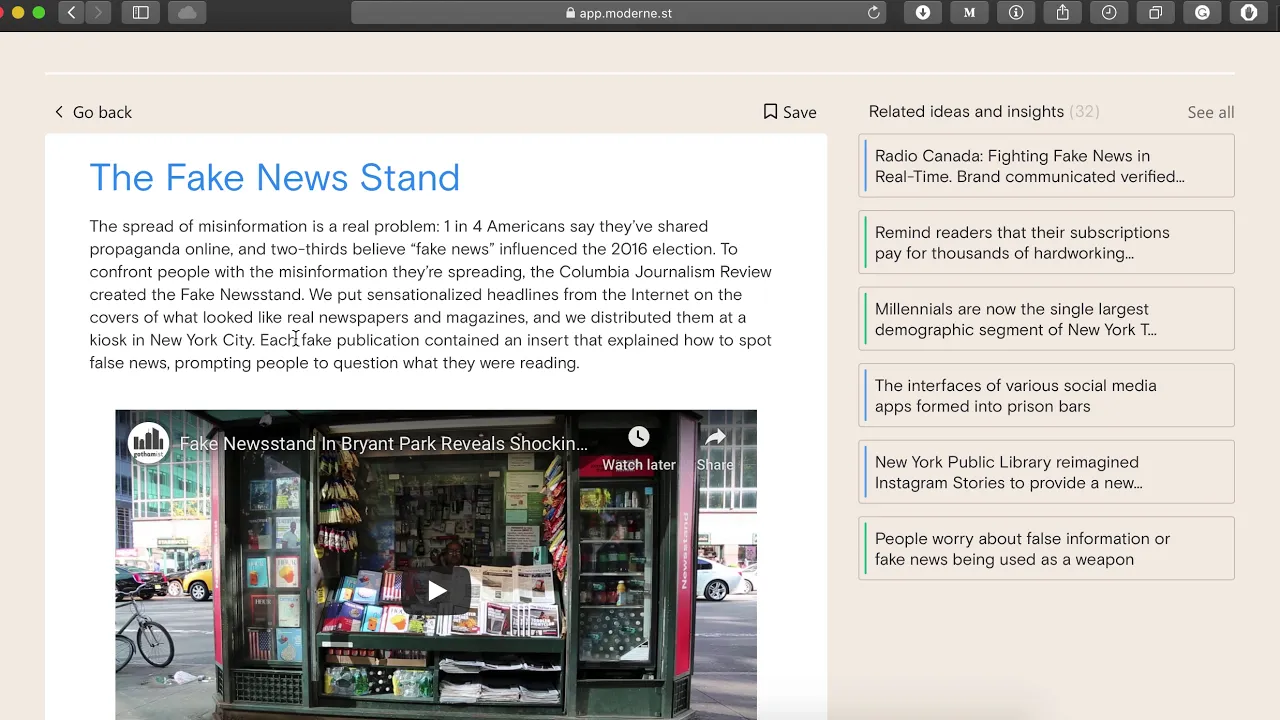Click the video Share arrow icon
Screen dimensions: 1280x720
point(715,437)
